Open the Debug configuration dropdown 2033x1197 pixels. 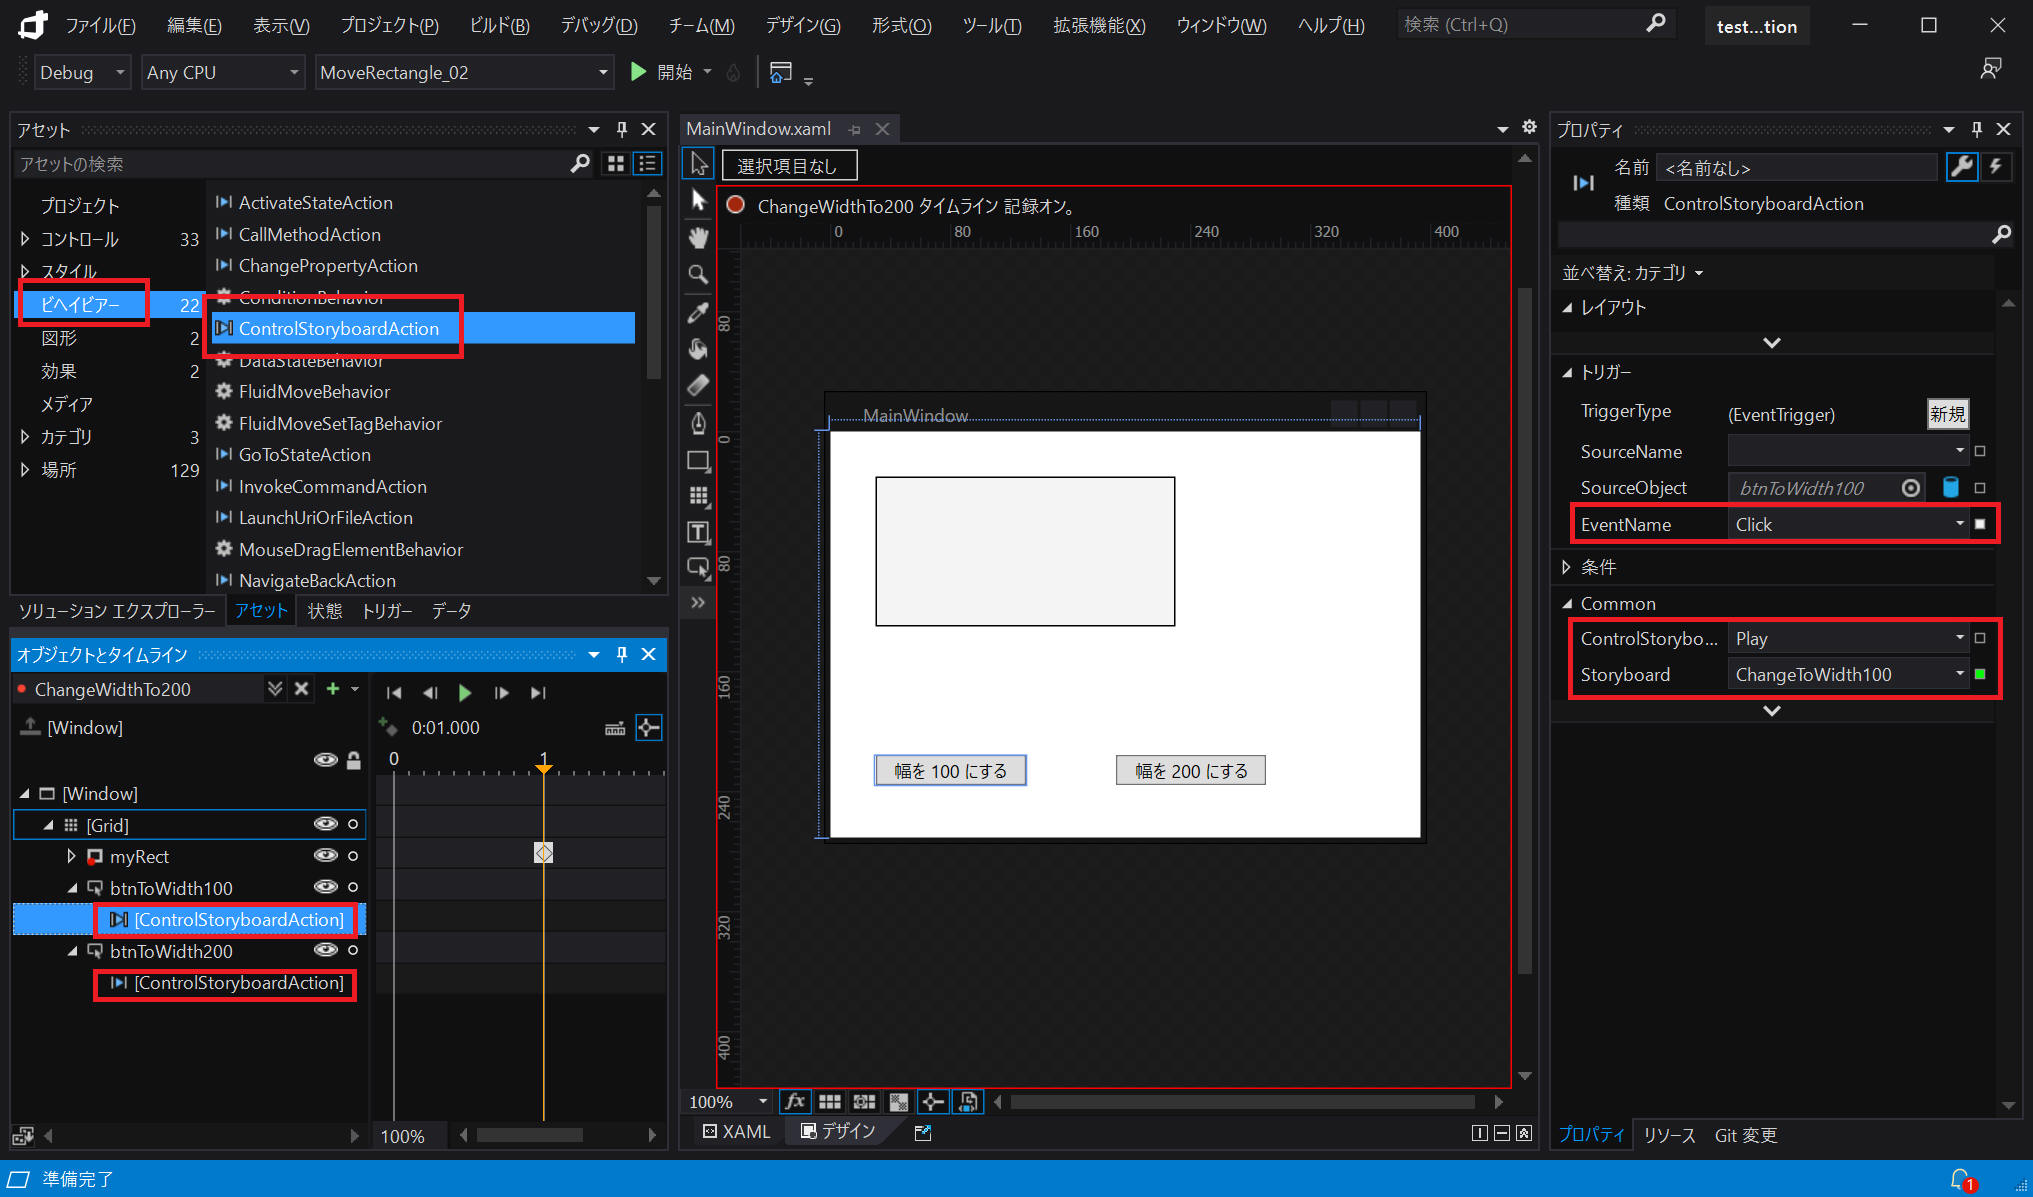pyautogui.click(x=82, y=72)
